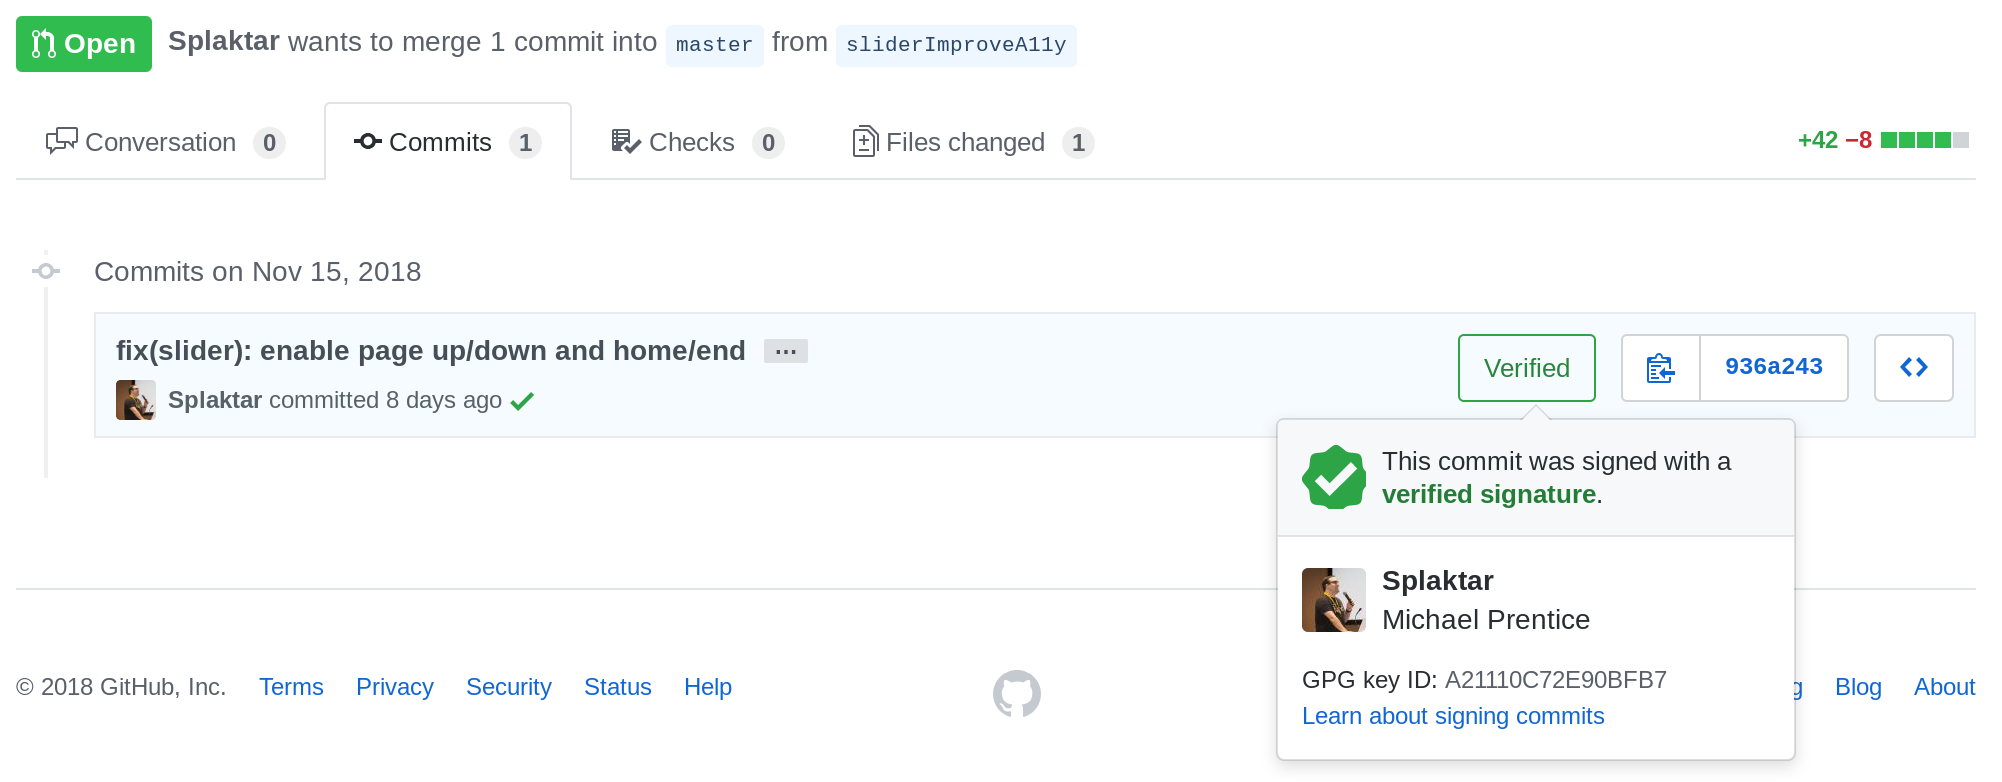Toggle the Verified signature badge
The width and height of the screenshot is (2002, 782).
coord(1526,368)
